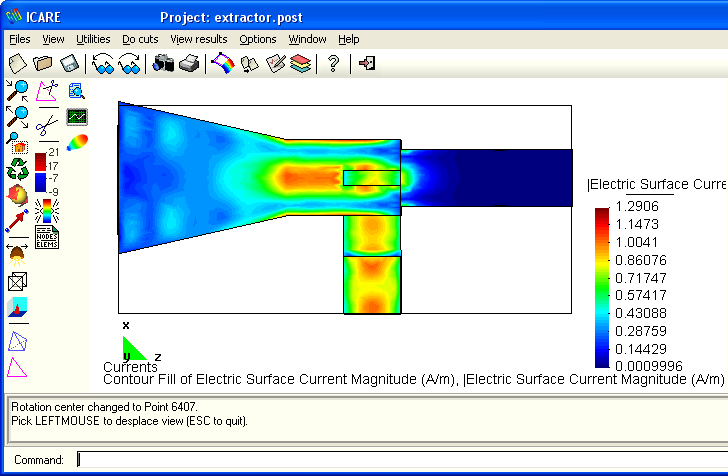Open the checklist with pencil icon
The height and width of the screenshot is (476, 728).
[x=275, y=64]
